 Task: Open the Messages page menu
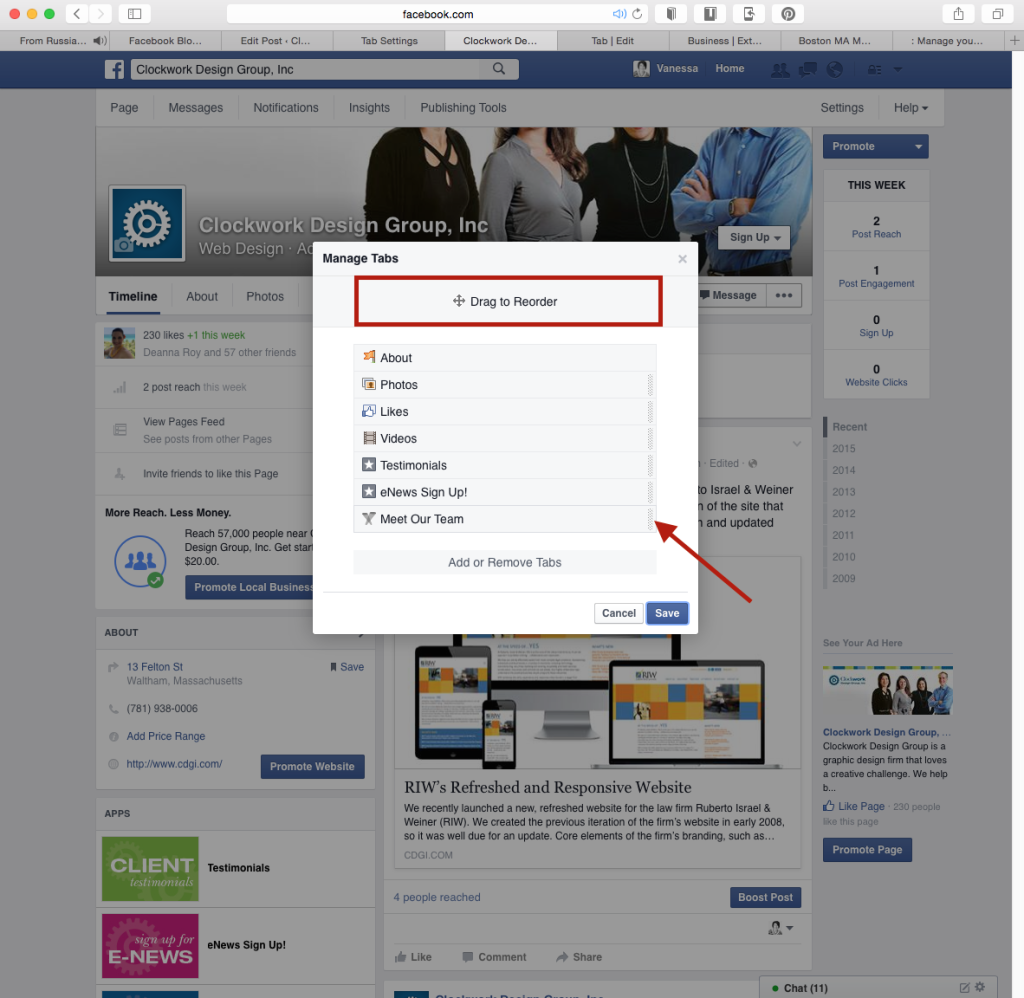(x=195, y=108)
